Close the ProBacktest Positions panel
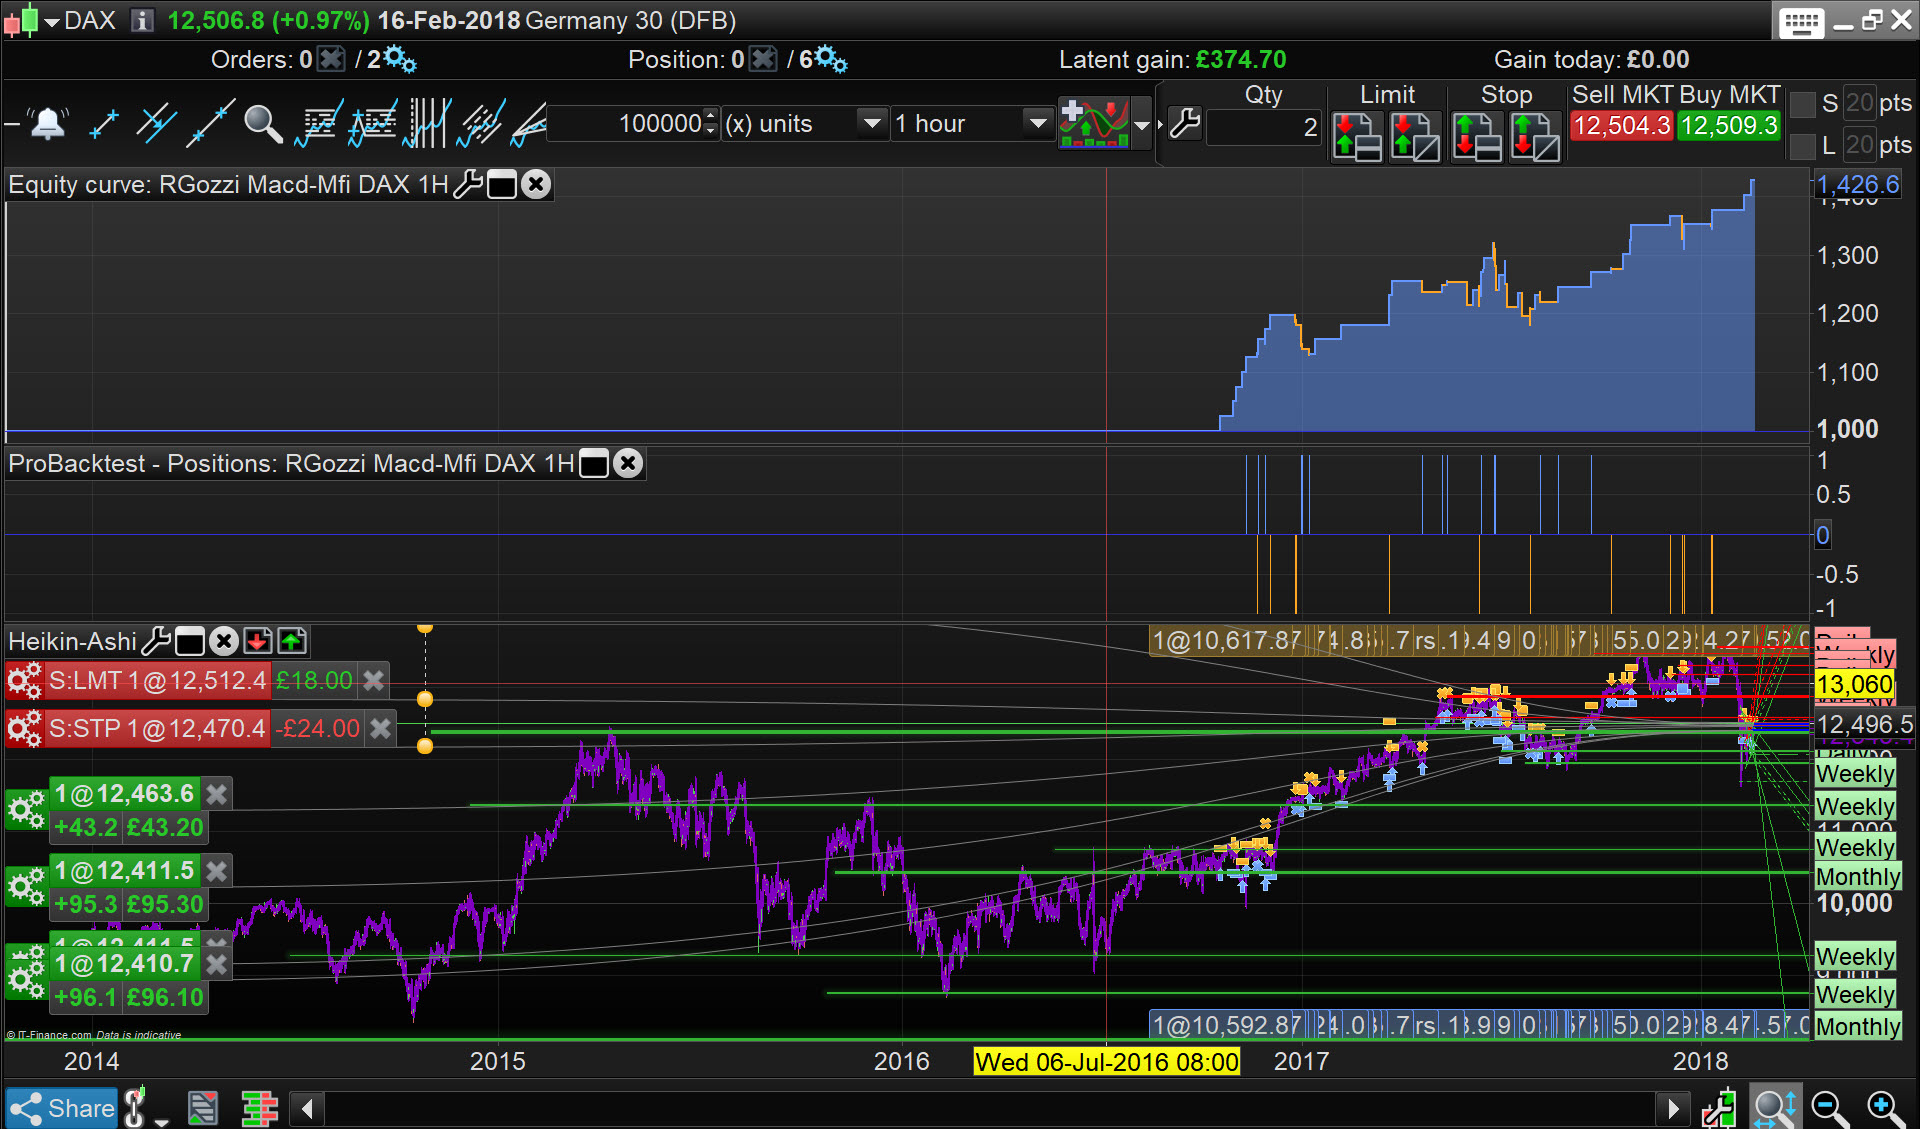This screenshot has width=1920, height=1129. coord(628,464)
